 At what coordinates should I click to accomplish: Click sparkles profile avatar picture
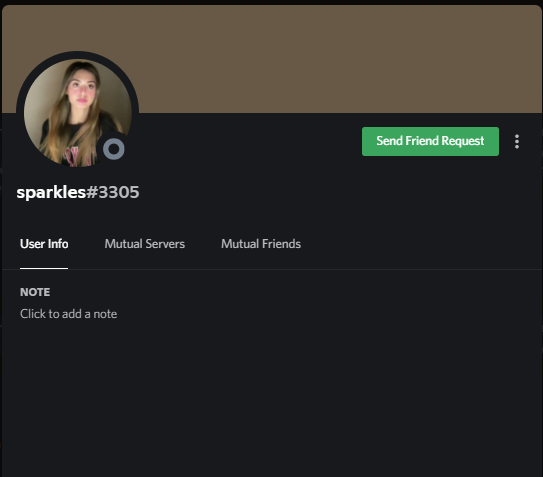pos(78,113)
